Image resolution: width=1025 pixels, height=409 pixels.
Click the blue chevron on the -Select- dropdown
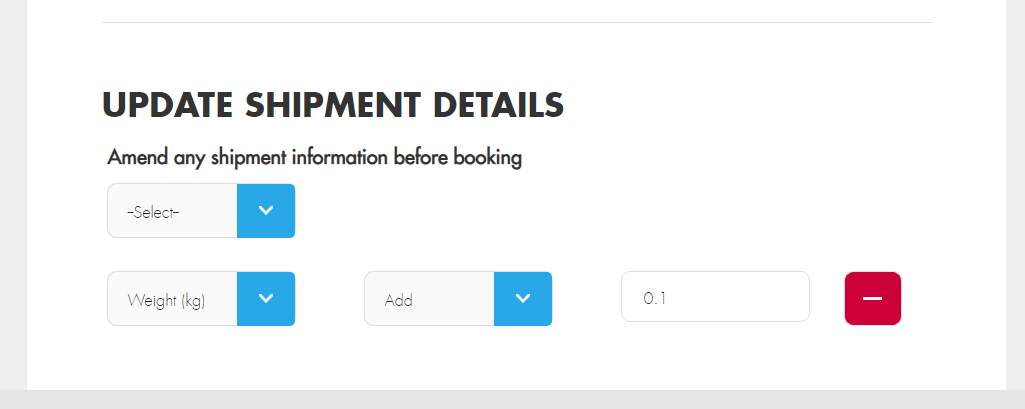click(x=266, y=211)
